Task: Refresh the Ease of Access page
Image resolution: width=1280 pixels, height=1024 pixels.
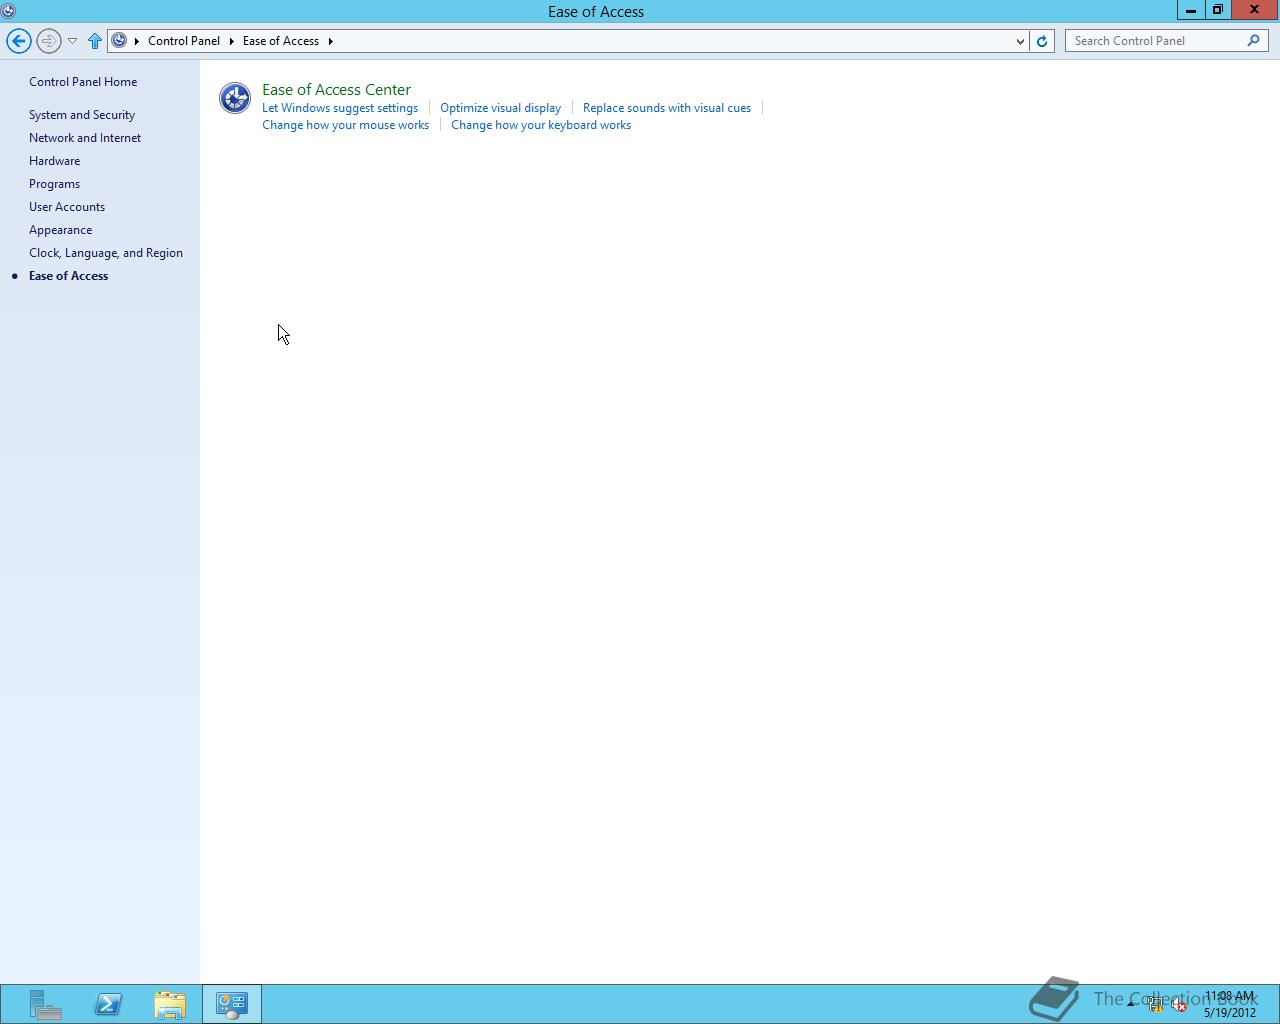Action: click(x=1042, y=41)
